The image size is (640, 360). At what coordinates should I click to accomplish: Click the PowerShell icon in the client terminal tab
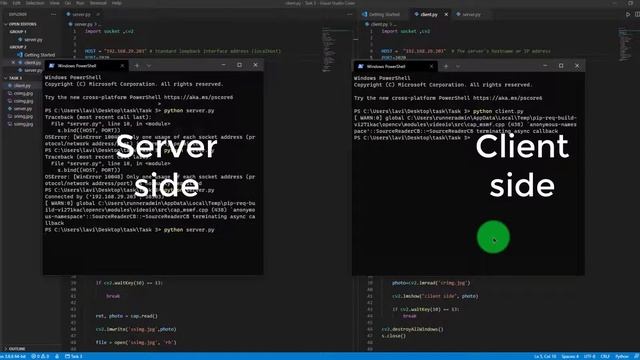[x=361, y=66]
